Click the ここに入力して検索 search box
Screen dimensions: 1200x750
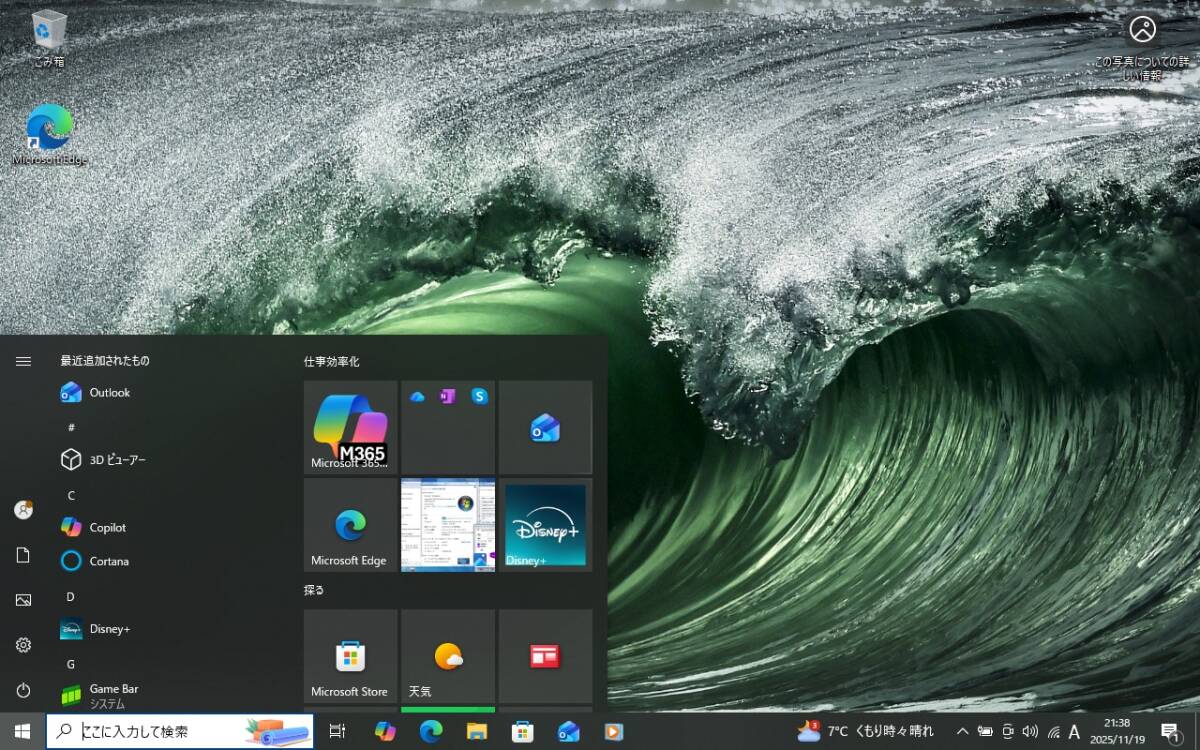click(180, 731)
